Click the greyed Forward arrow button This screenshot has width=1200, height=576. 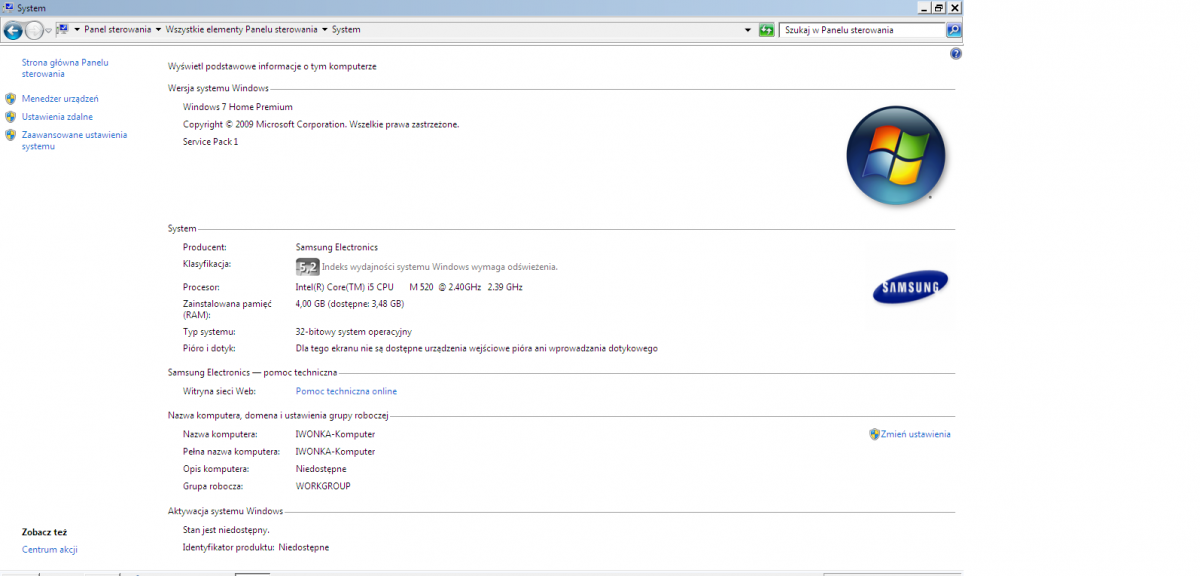tap(34, 30)
